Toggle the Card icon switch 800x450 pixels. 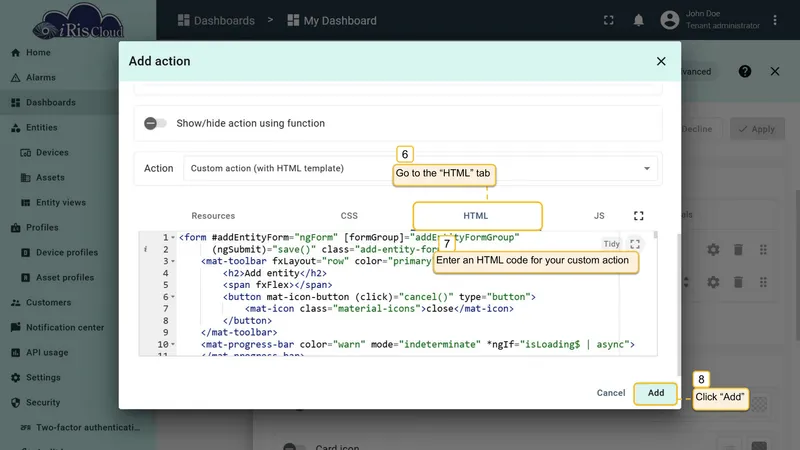click(293, 446)
